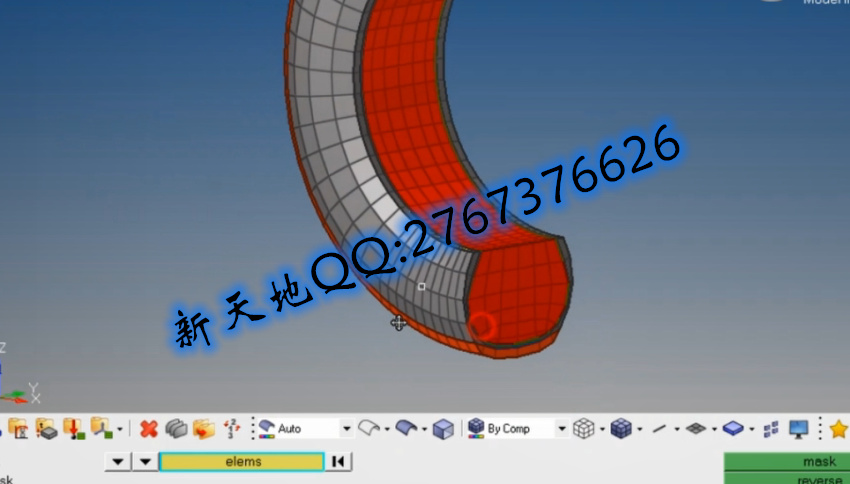
Task: Click the blue 3D box visualization icon
Action: click(x=443, y=429)
